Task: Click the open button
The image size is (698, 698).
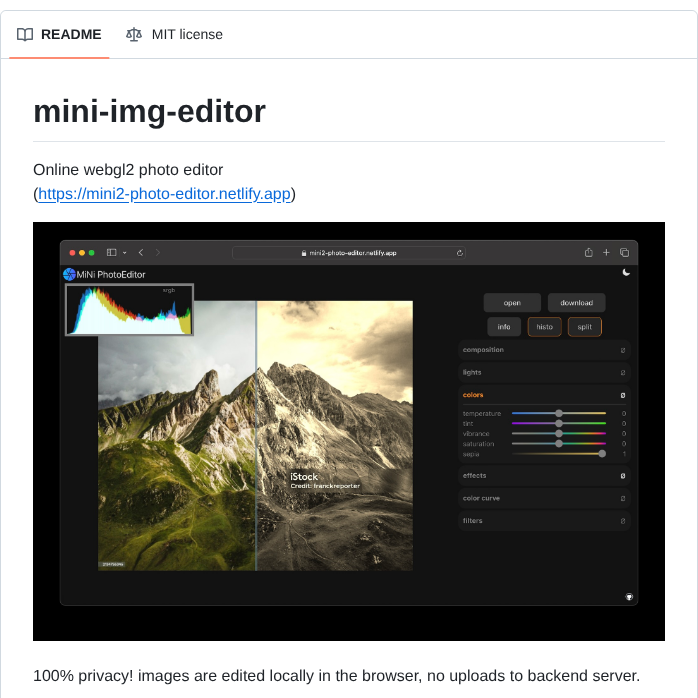Action: tap(512, 303)
